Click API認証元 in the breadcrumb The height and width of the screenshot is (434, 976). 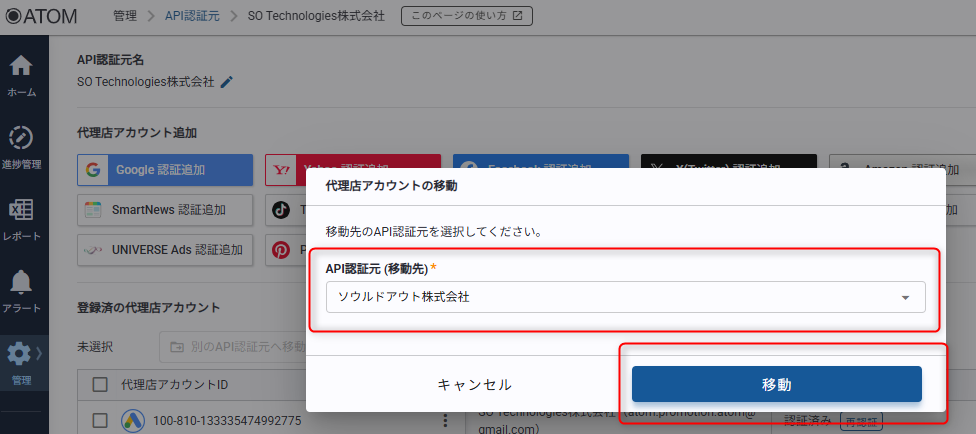191,16
